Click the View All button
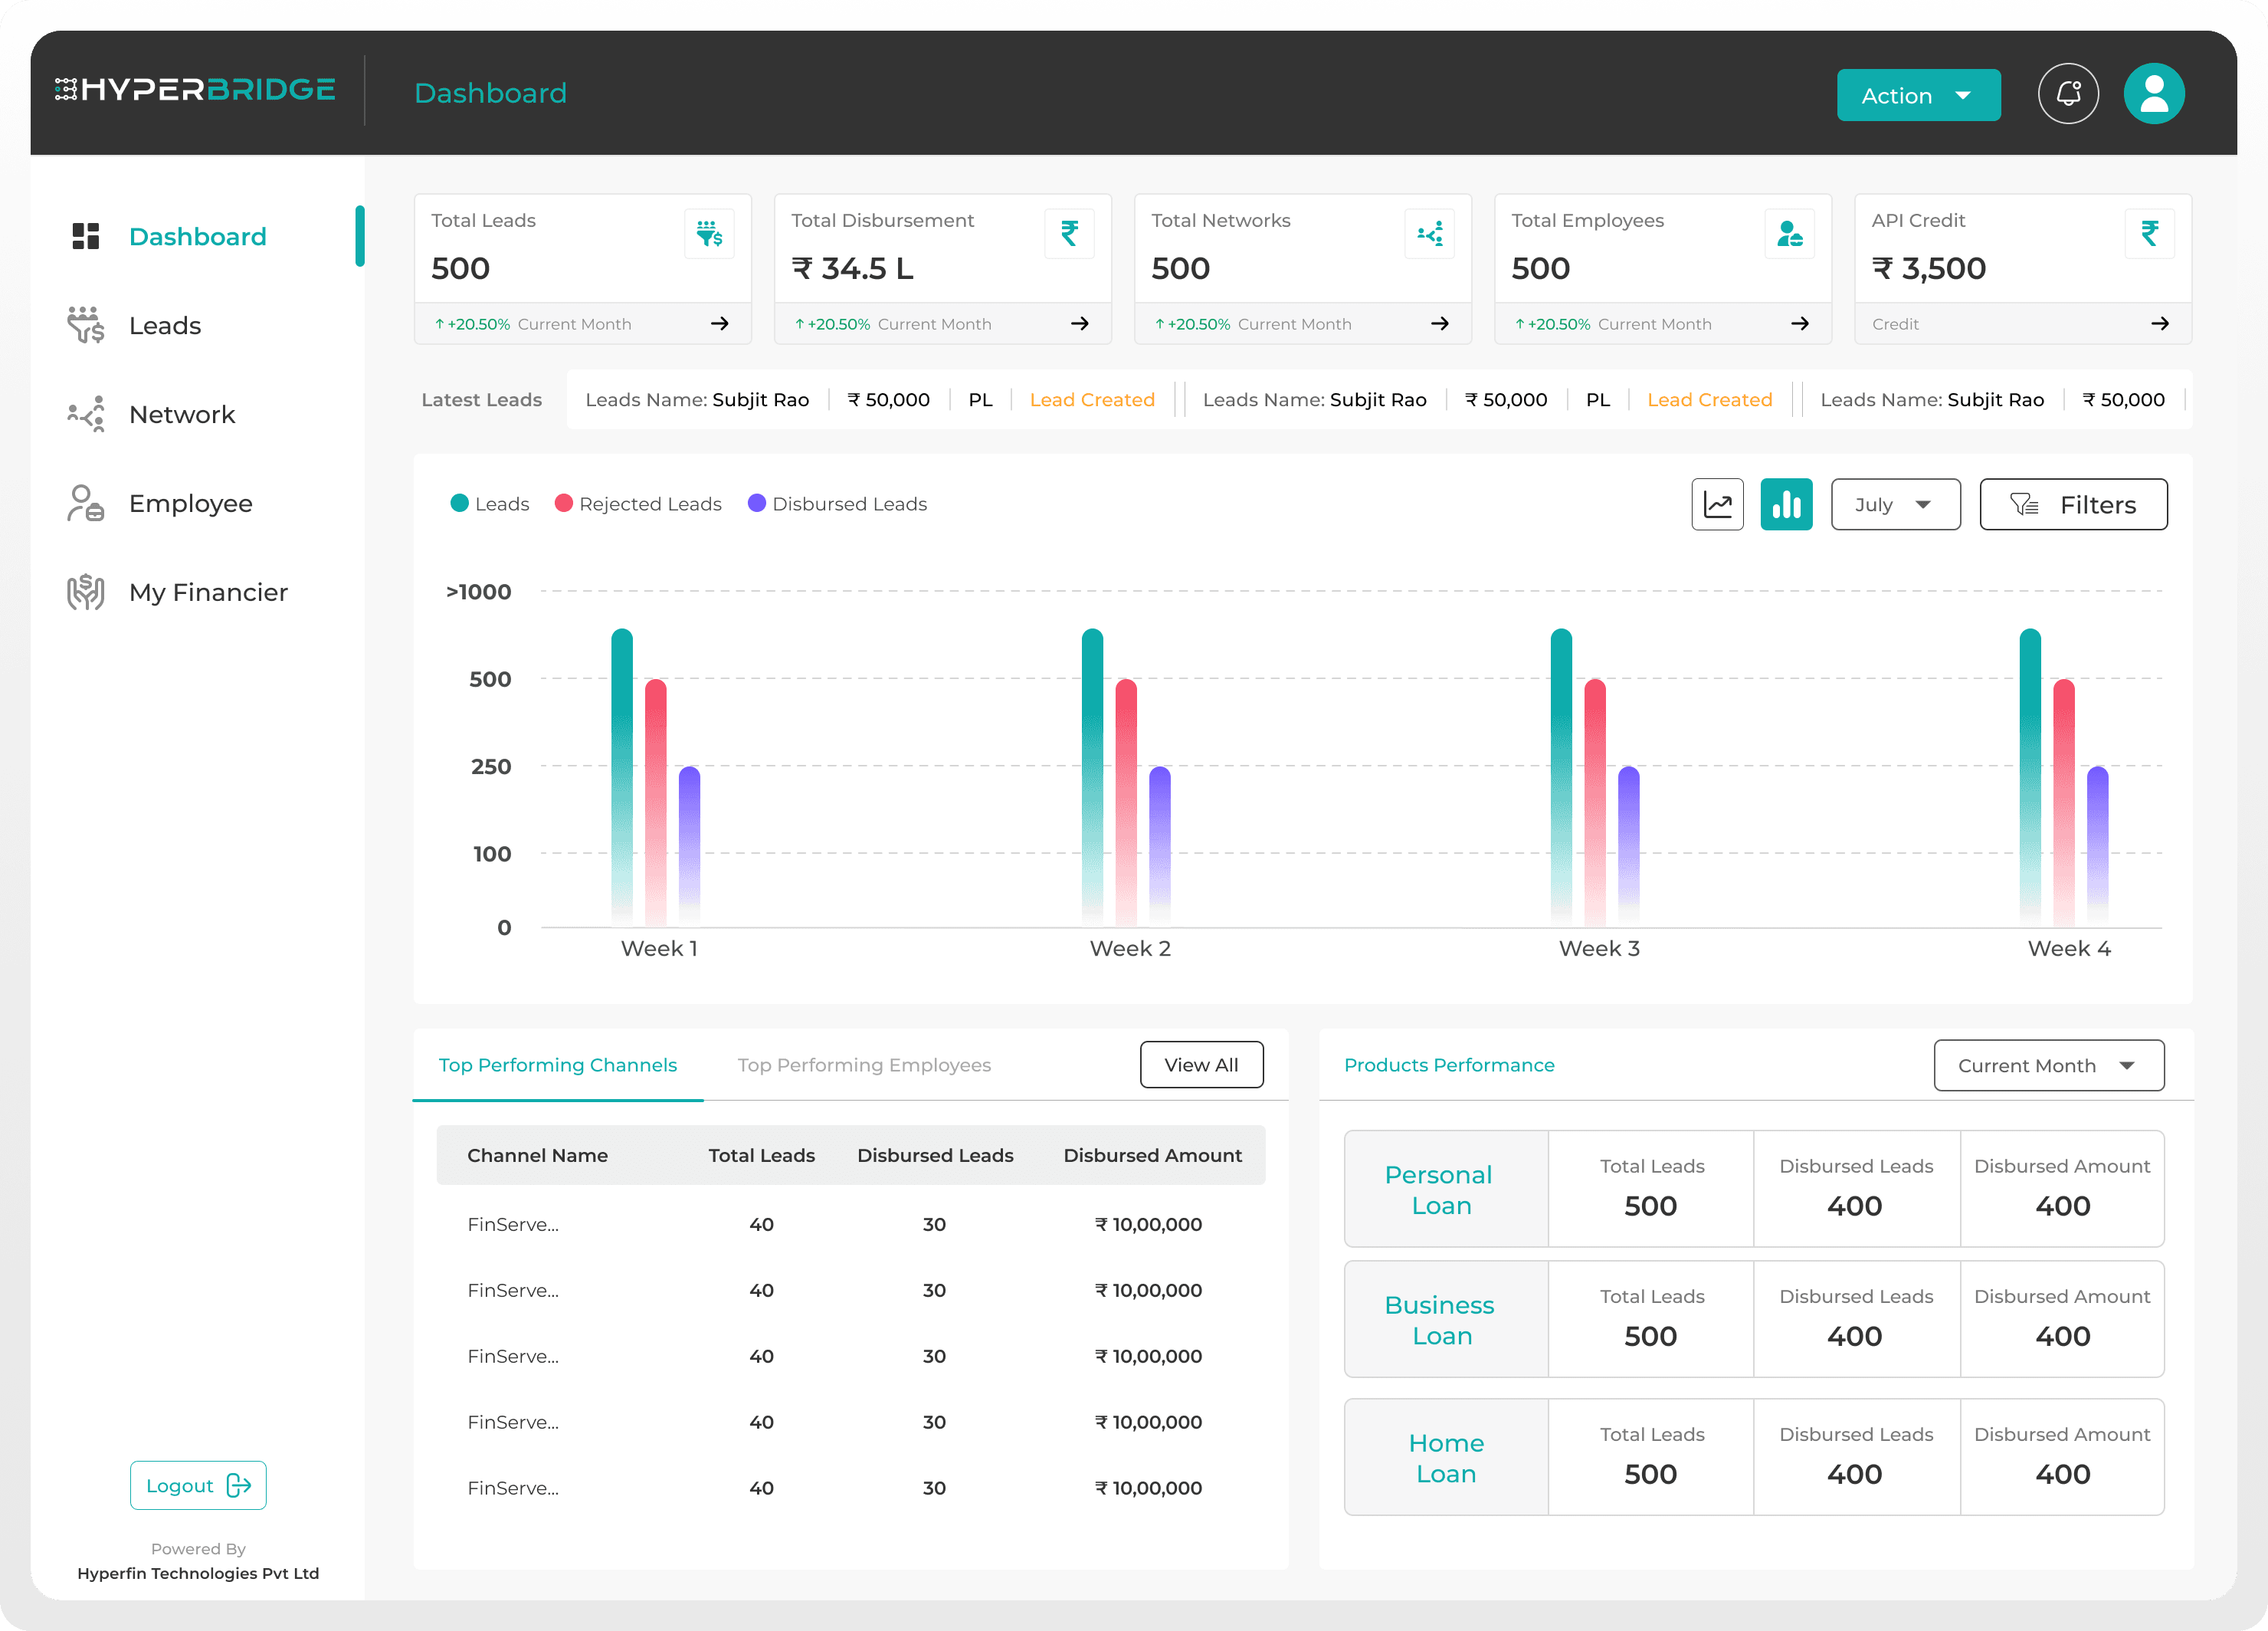Screen dimensions: 2268x1631 [1201, 1066]
